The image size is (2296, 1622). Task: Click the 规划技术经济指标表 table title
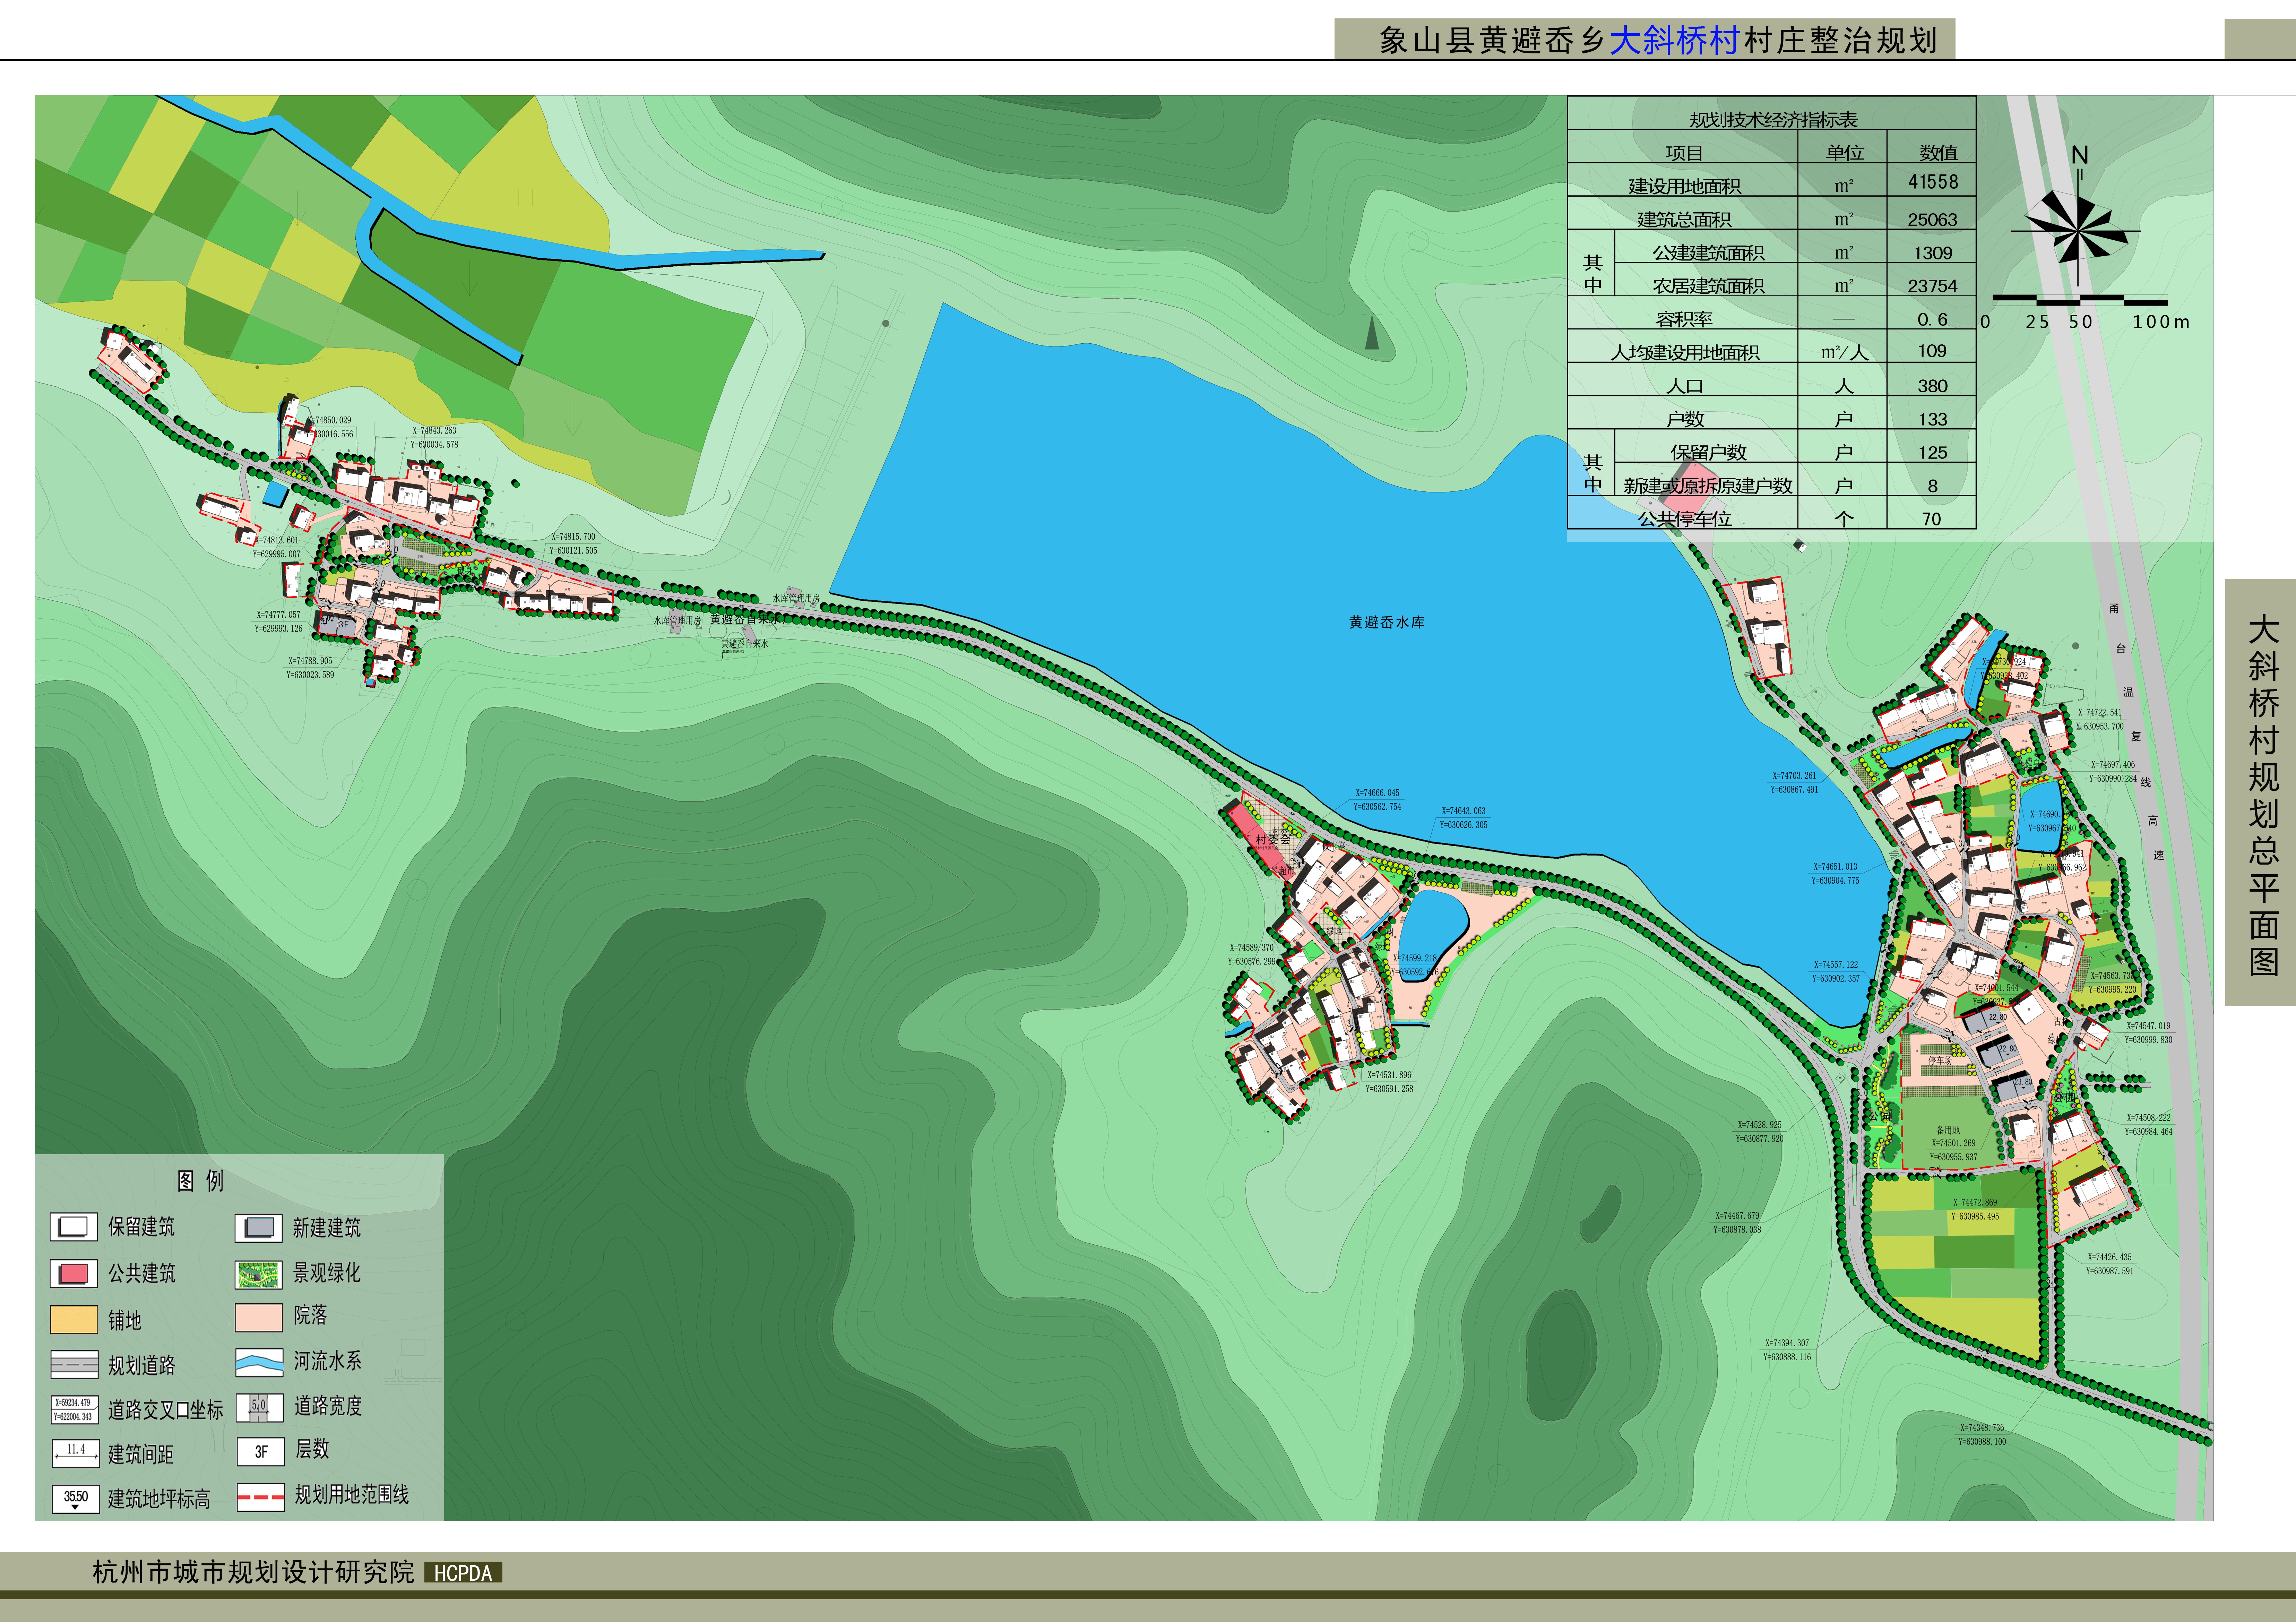(x=1773, y=120)
